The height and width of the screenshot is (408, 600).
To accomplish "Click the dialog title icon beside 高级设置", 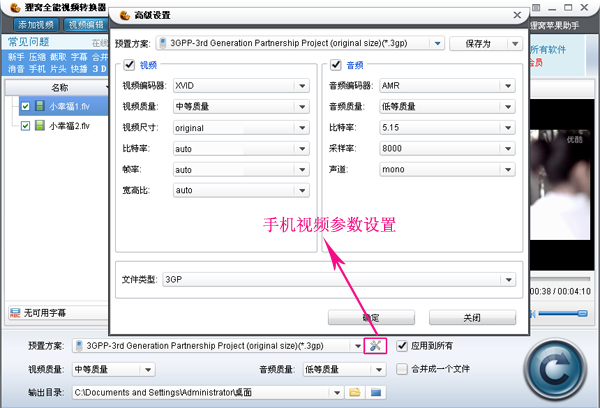I will coord(124,15).
